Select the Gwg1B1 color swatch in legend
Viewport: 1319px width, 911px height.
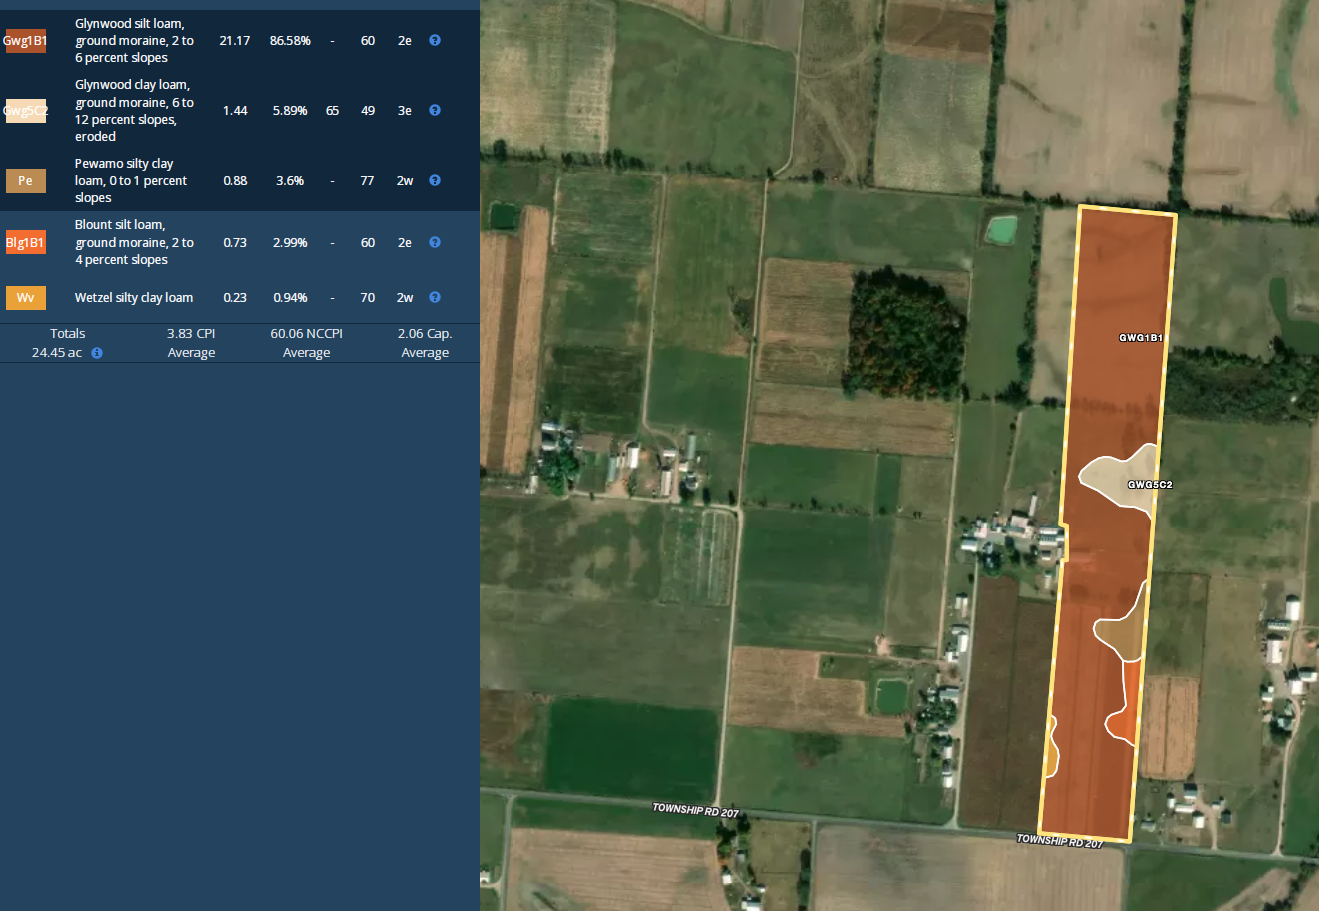tap(25, 41)
